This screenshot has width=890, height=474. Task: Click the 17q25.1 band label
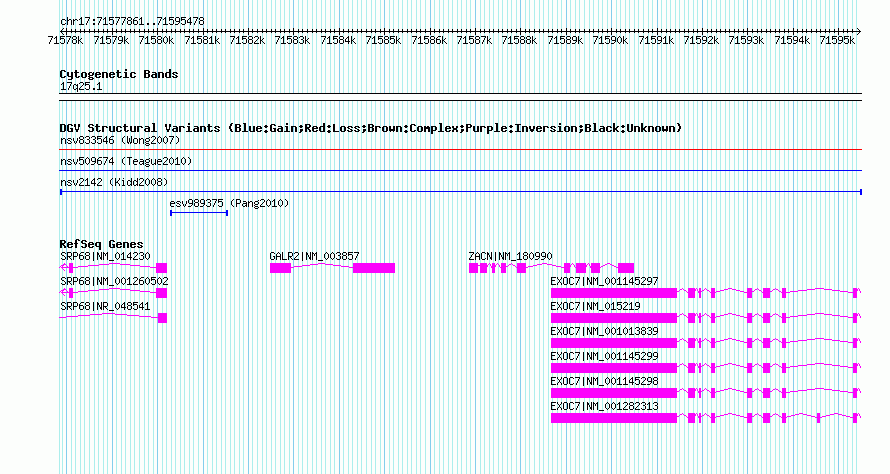pos(81,87)
